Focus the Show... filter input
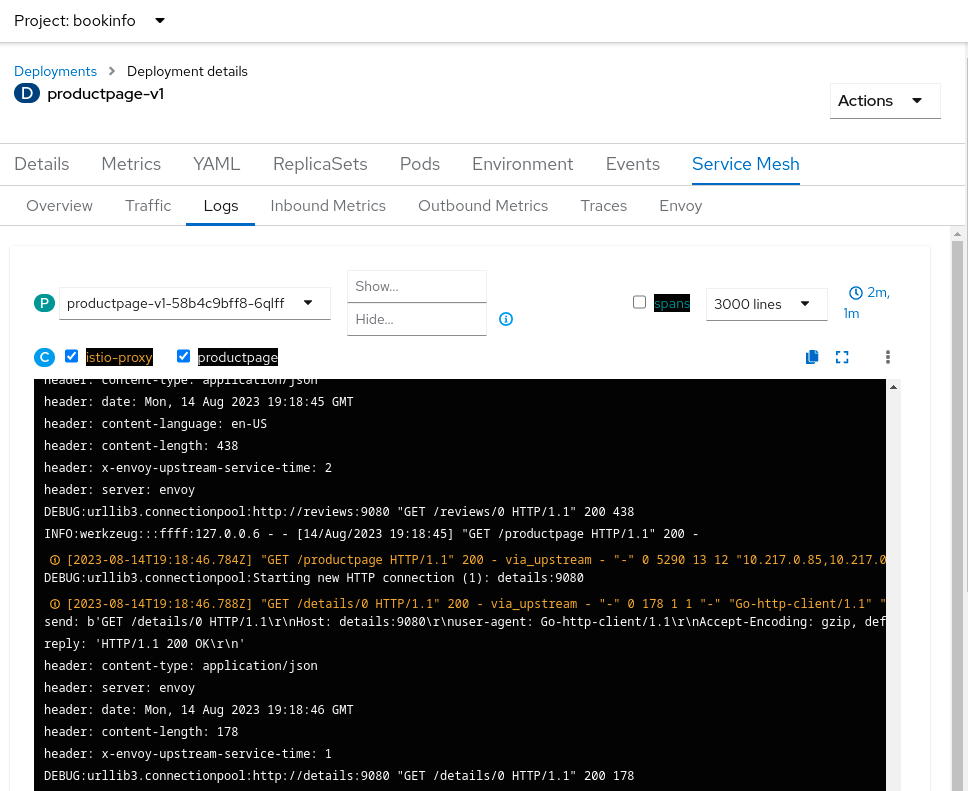Screen dimensions: 968x791 (416, 286)
